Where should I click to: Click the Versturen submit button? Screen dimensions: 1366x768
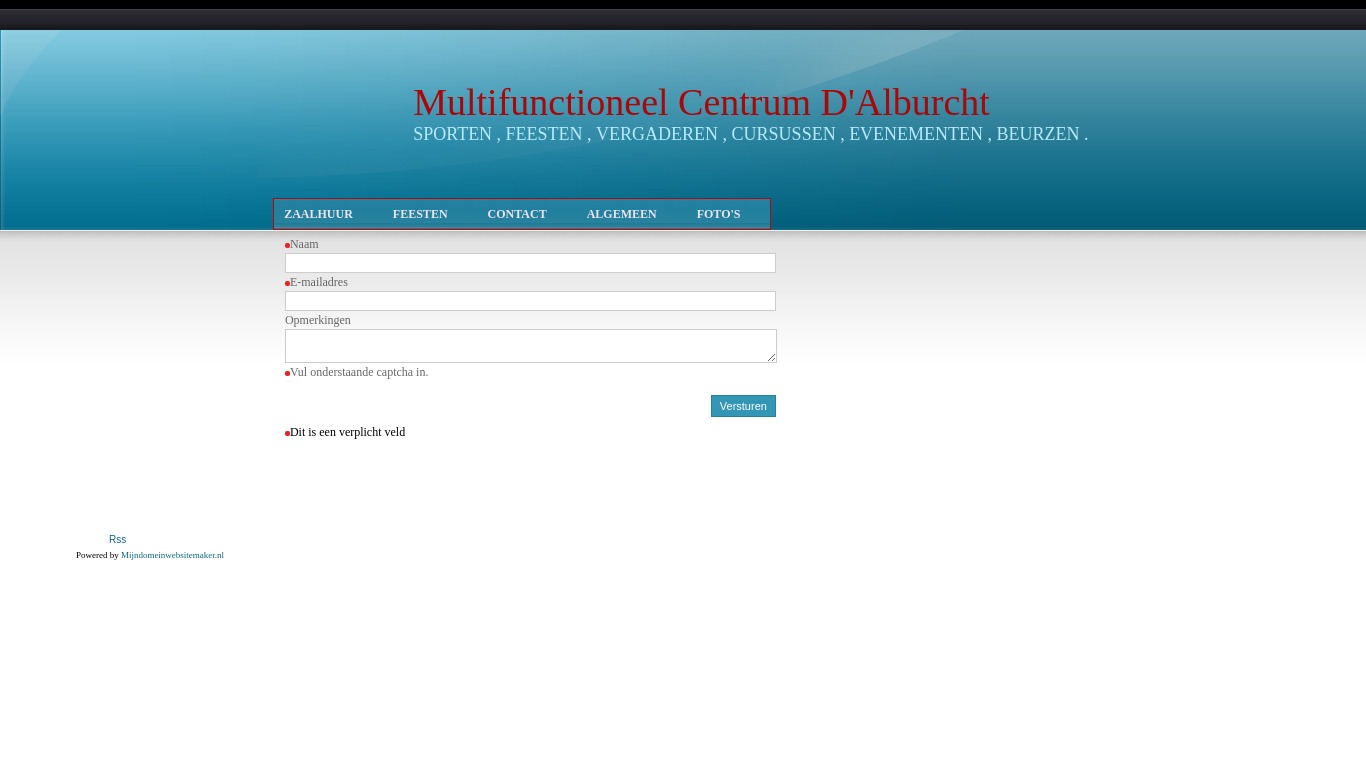click(743, 406)
